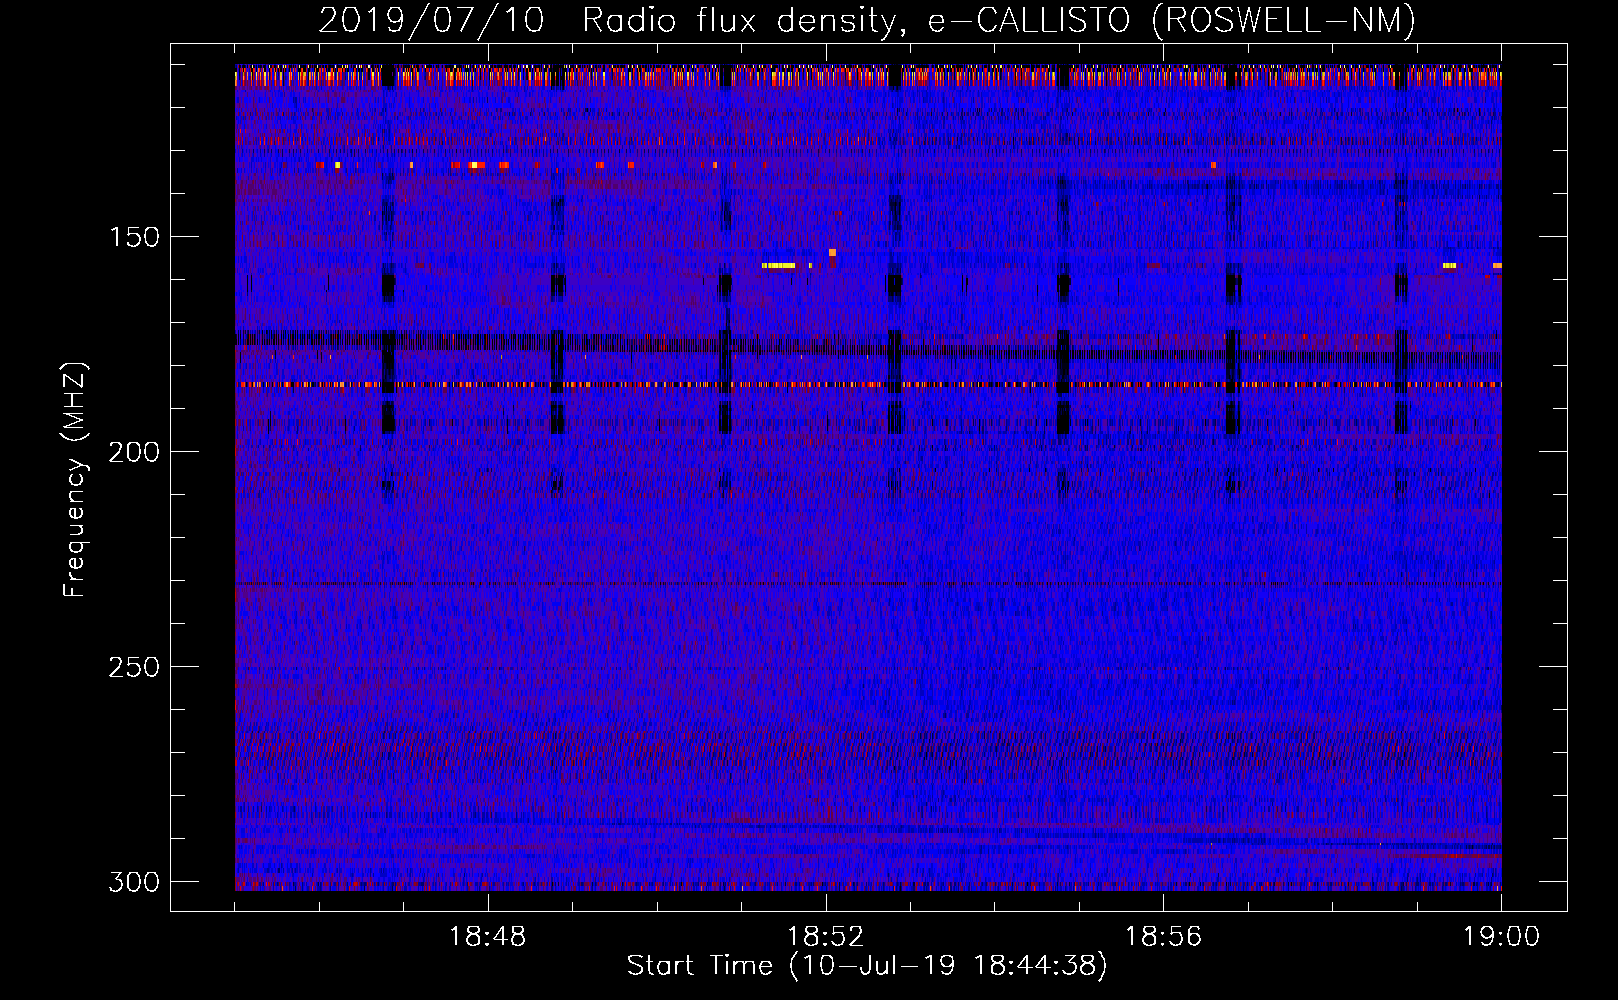The image size is (1618, 1000).
Task: Click the 18:48 time axis label
Action: pyautogui.click(x=488, y=937)
